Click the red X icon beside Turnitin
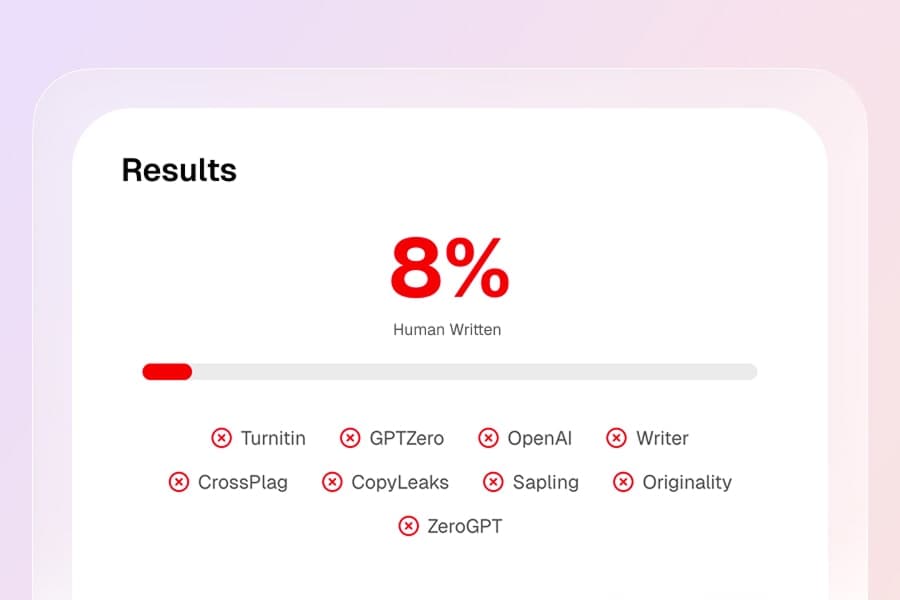Viewport: 900px width, 600px height. pos(221,438)
